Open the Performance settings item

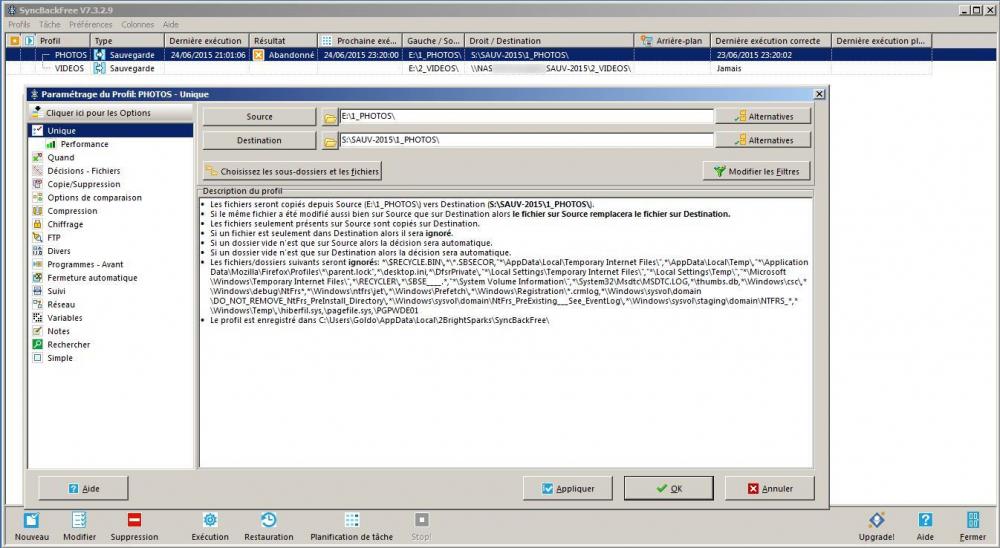click(84, 144)
